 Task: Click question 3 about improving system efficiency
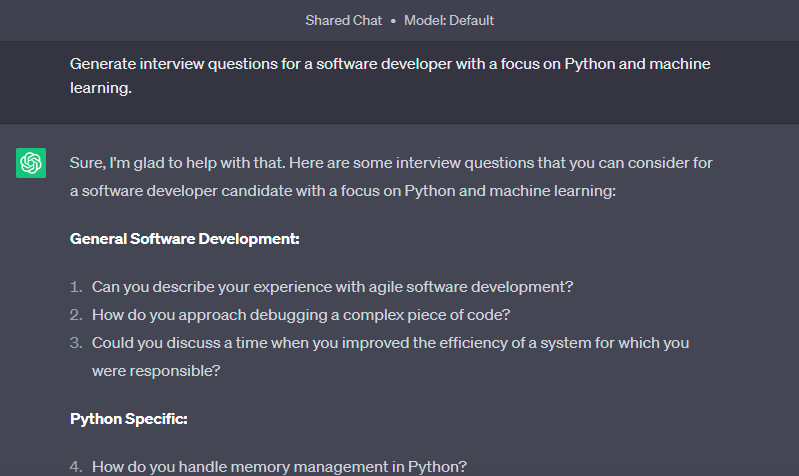pyautogui.click(x=390, y=357)
